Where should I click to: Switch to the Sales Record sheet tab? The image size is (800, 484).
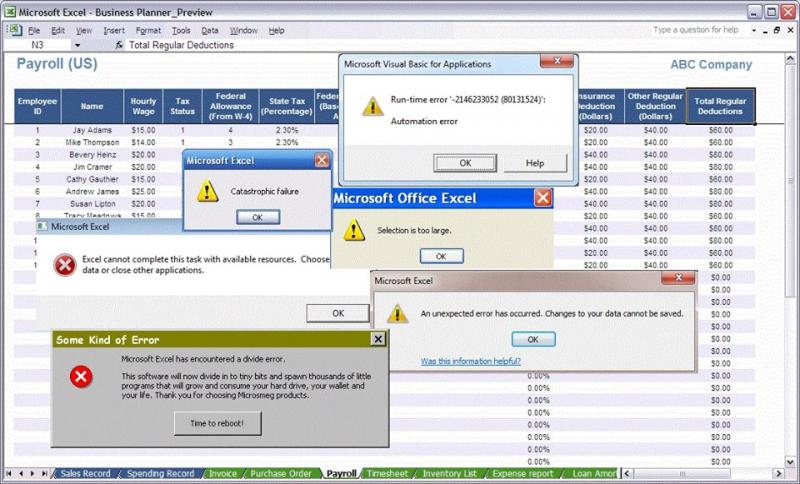pos(85,473)
